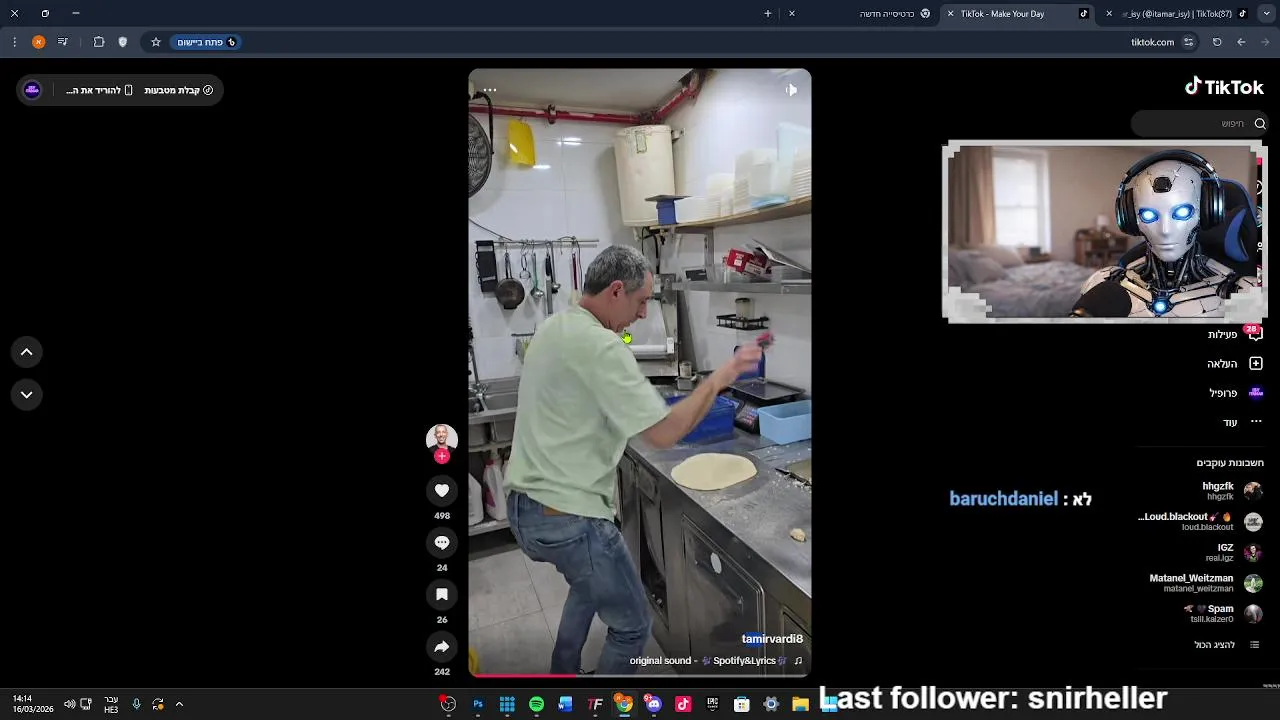This screenshot has height=720, width=1280.
Task: Go to previous video with up chevron
Action: click(27, 352)
